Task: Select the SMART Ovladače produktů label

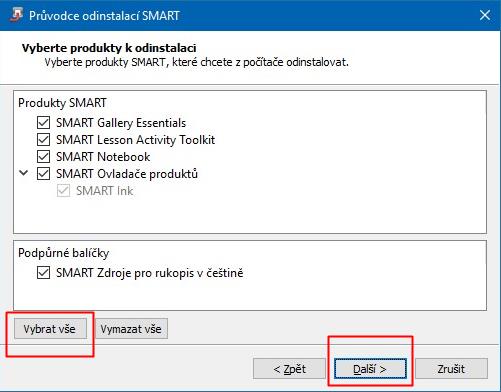Action: (127, 174)
